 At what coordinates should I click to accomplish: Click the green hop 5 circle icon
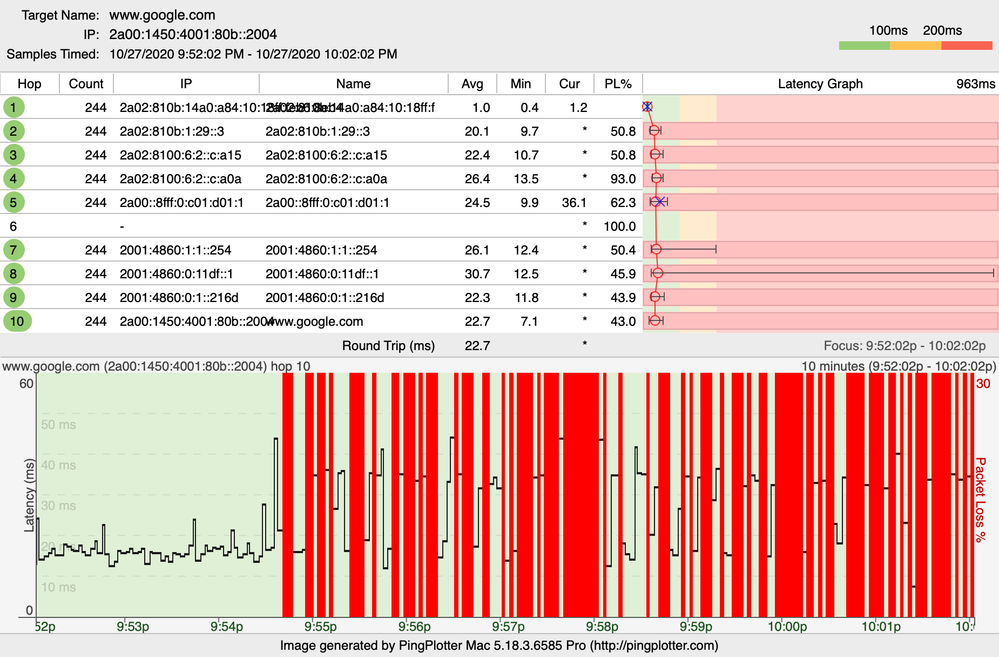(x=13, y=202)
